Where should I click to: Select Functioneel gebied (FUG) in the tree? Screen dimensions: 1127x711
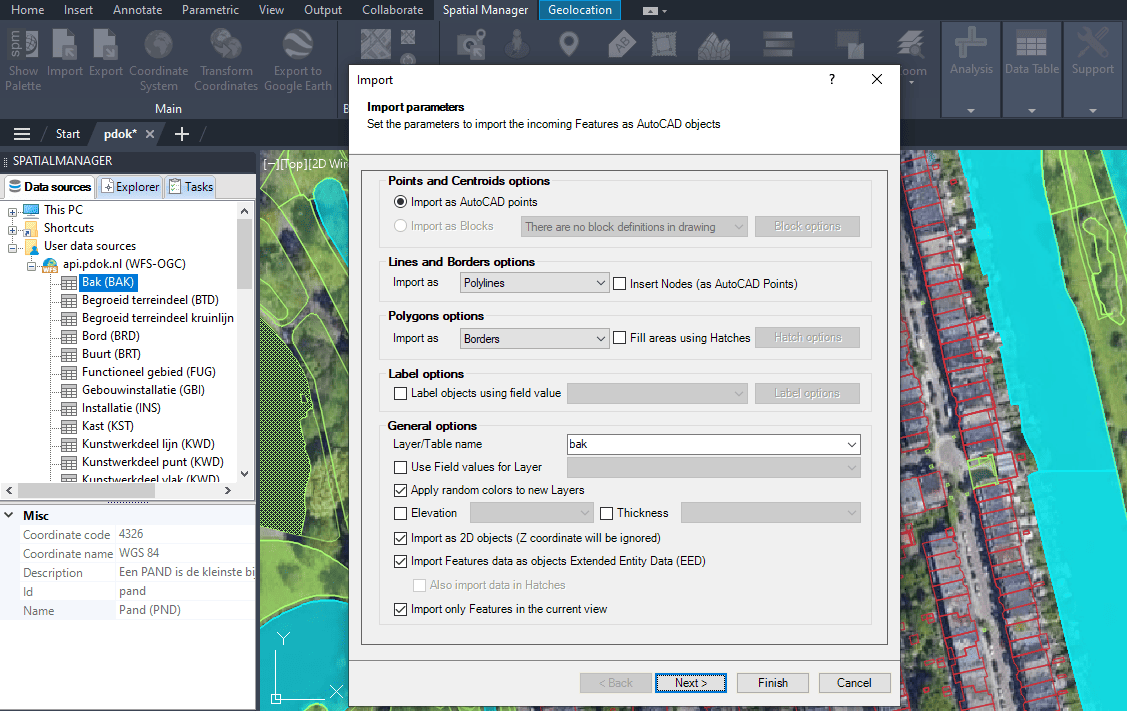pos(149,372)
